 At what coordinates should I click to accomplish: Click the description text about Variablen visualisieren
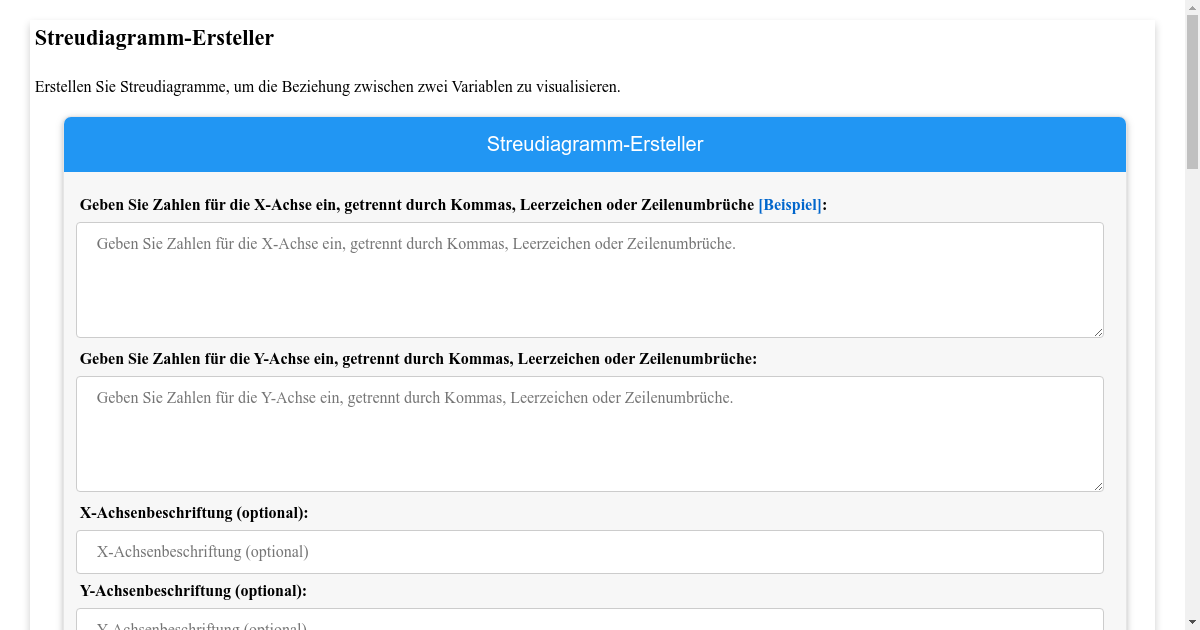tap(328, 86)
